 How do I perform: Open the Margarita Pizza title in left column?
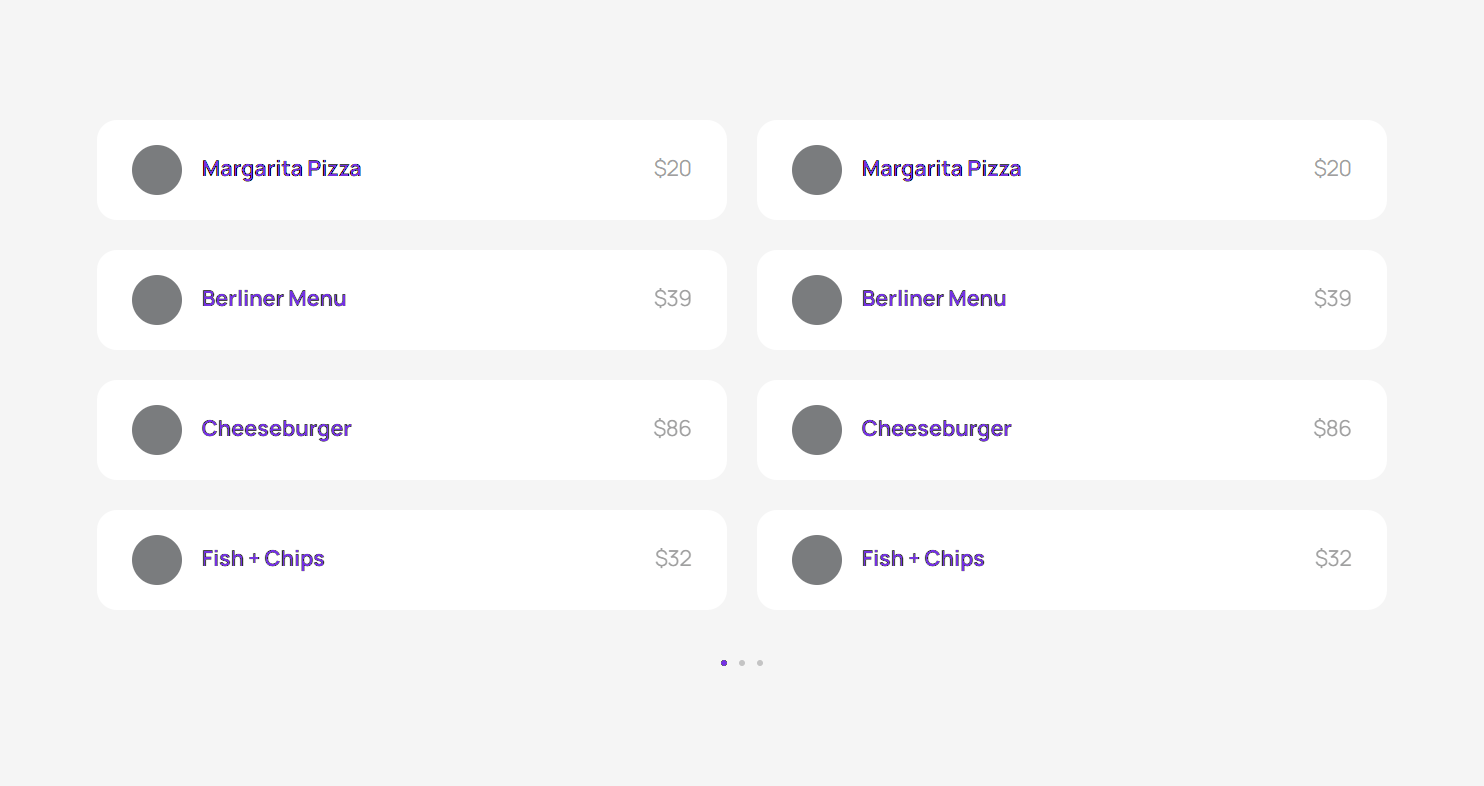281,169
